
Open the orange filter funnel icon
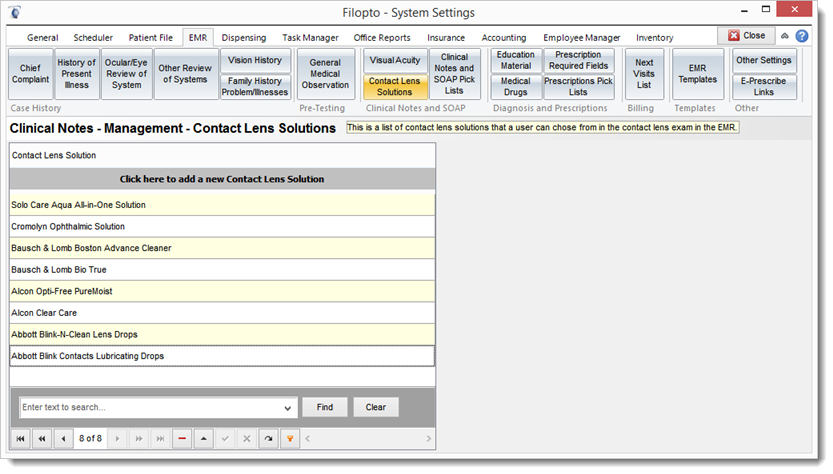[290, 438]
